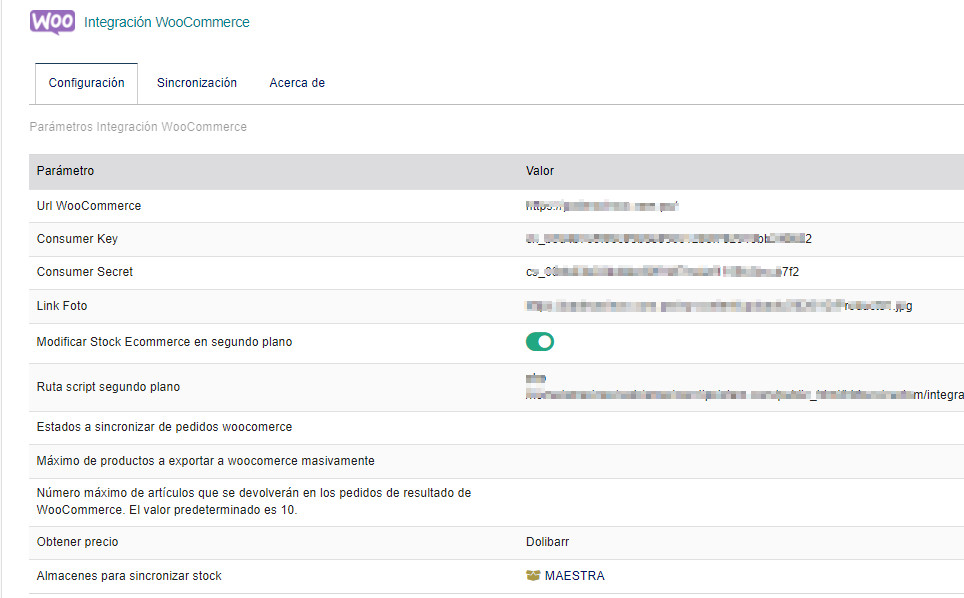The height and width of the screenshot is (598, 964).
Task: Switch to the Sincronización tab
Action: 197,83
